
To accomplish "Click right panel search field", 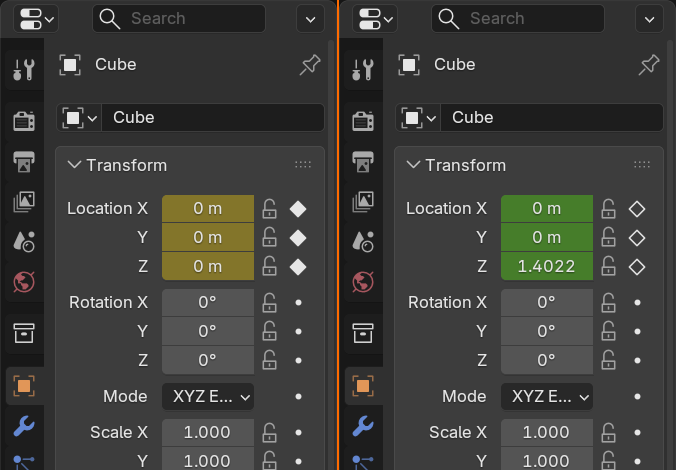I will tap(518, 19).
